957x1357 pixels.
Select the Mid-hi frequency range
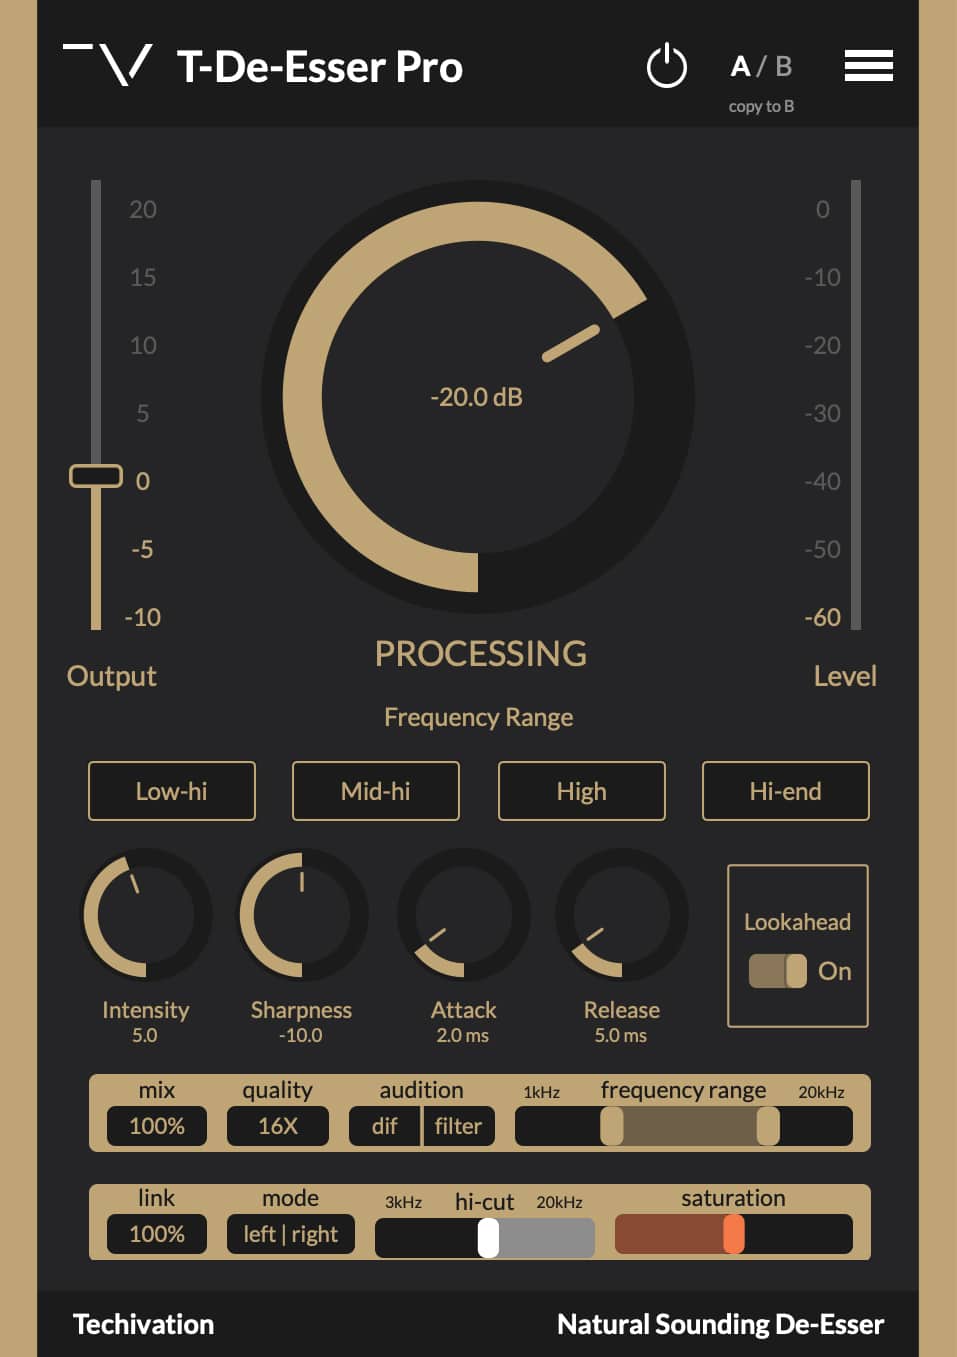pyautogui.click(x=376, y=791)
